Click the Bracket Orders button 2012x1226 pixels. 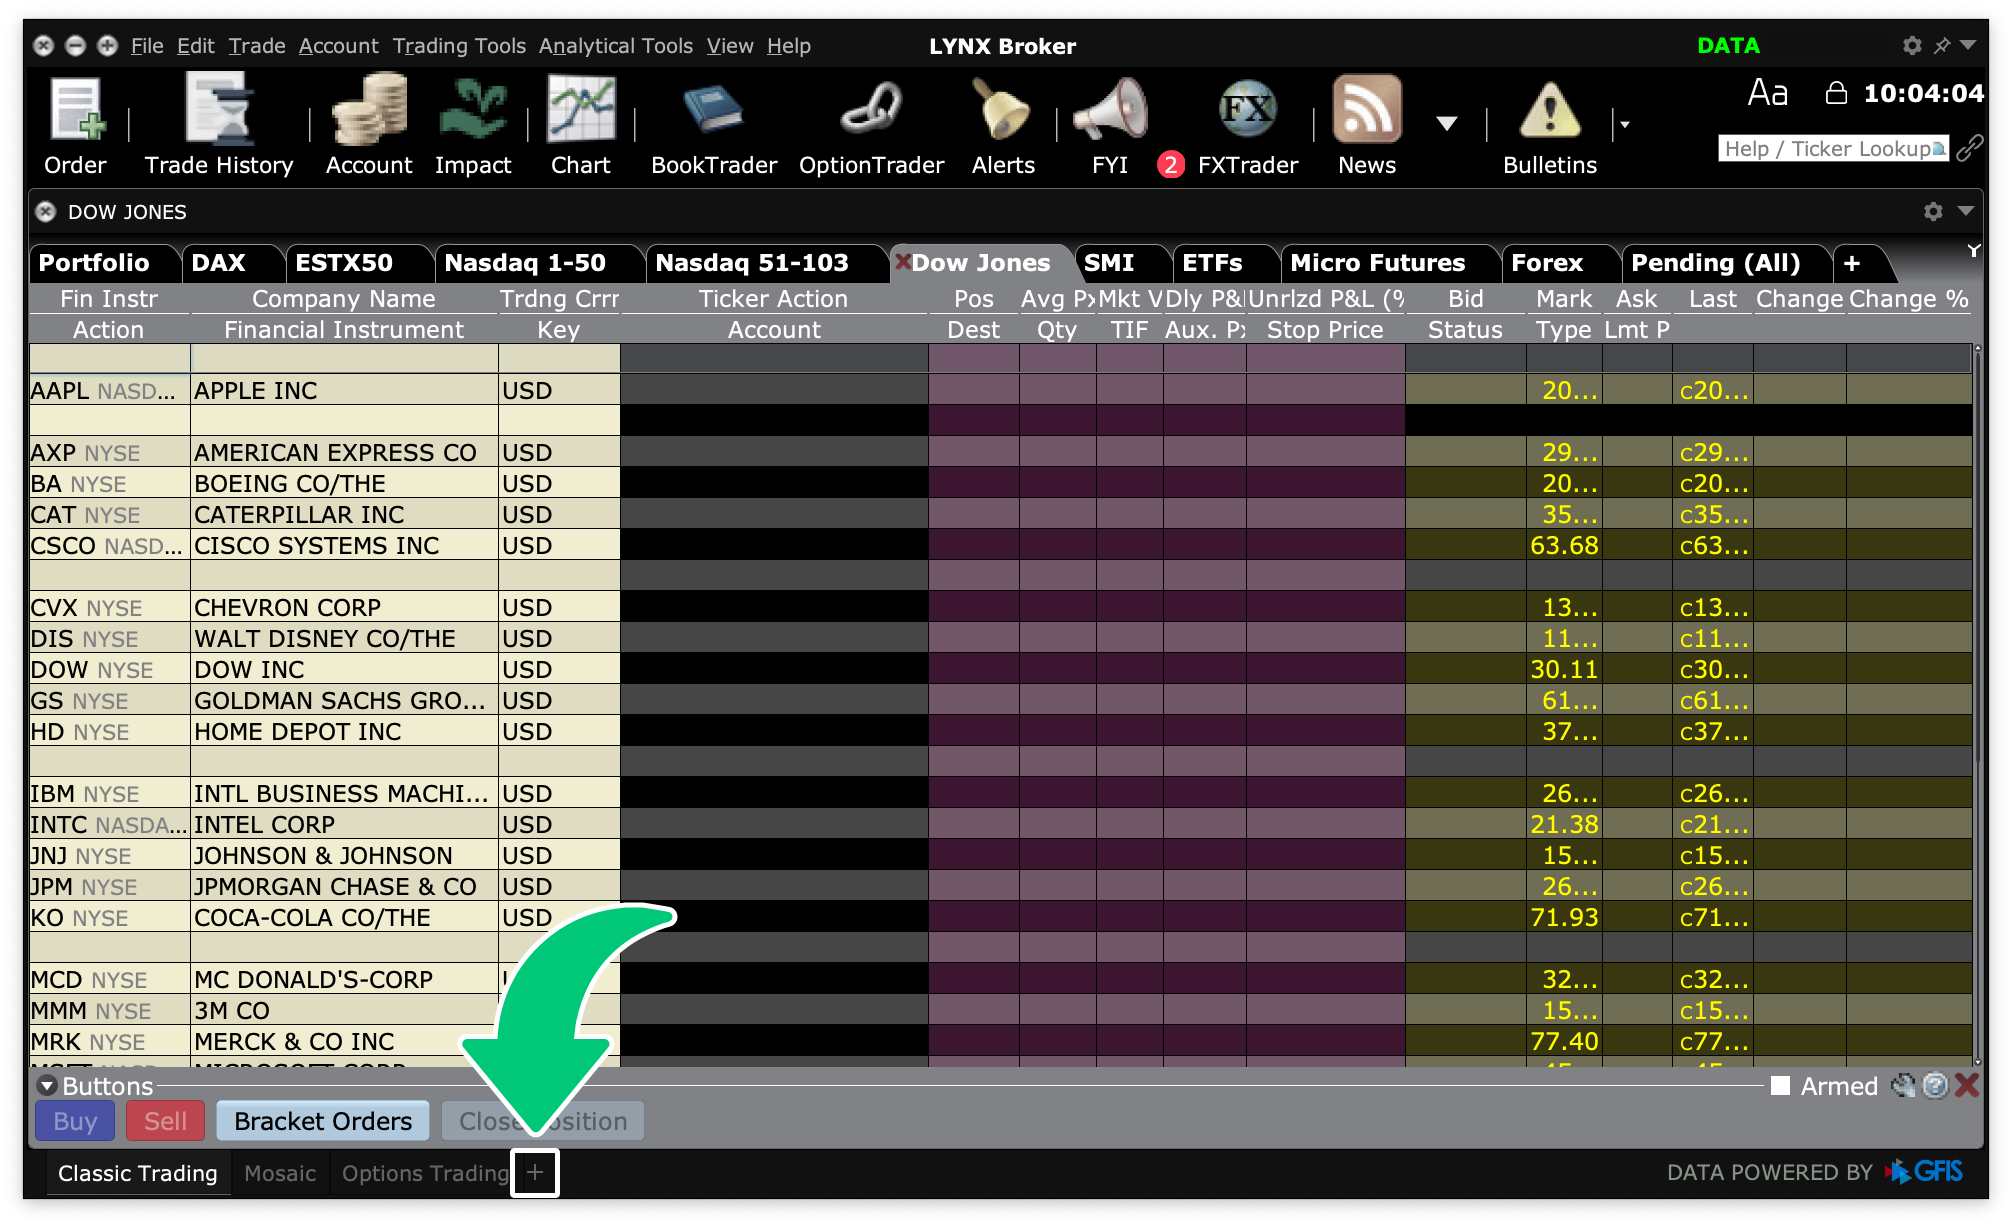point(323,1121)
